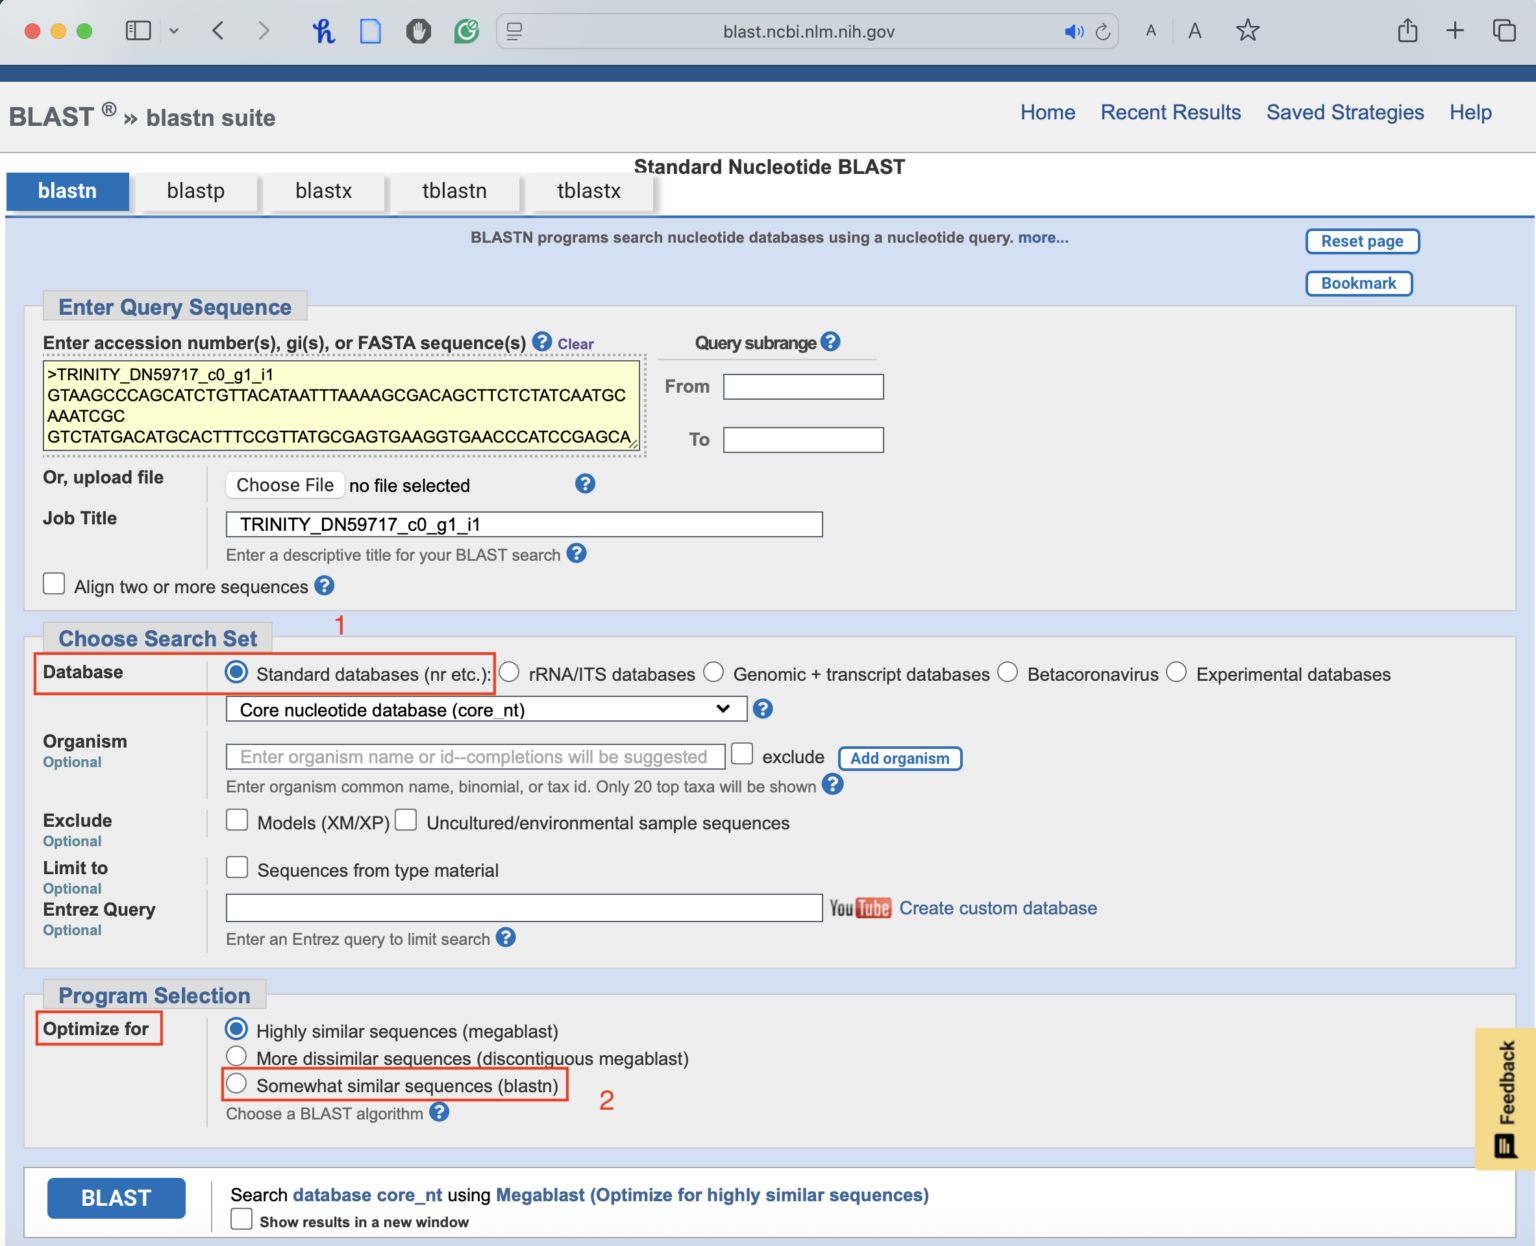Image resolution: width=1536 pixels, height=1246 pixels.
Task: Select the rRNA/ITS databases option
Action: click(510, 672)
